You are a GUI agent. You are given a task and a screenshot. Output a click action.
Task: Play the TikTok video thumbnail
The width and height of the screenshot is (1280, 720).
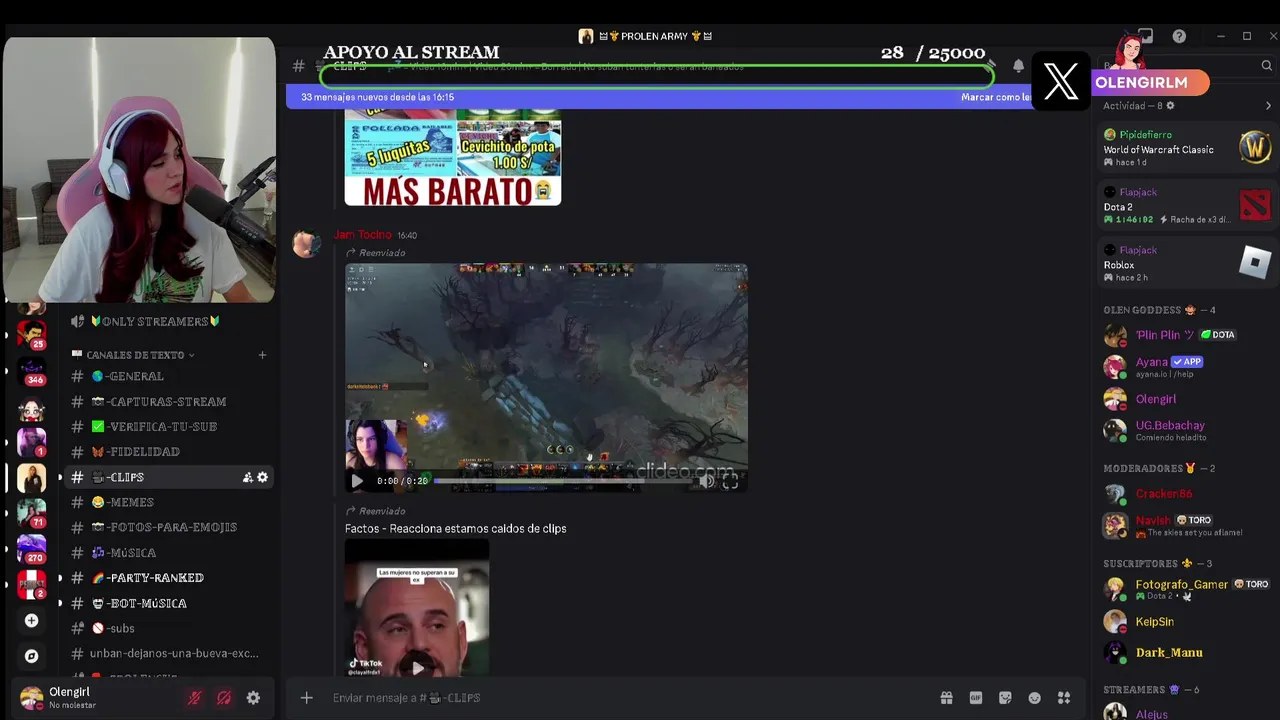pos(417,667)
